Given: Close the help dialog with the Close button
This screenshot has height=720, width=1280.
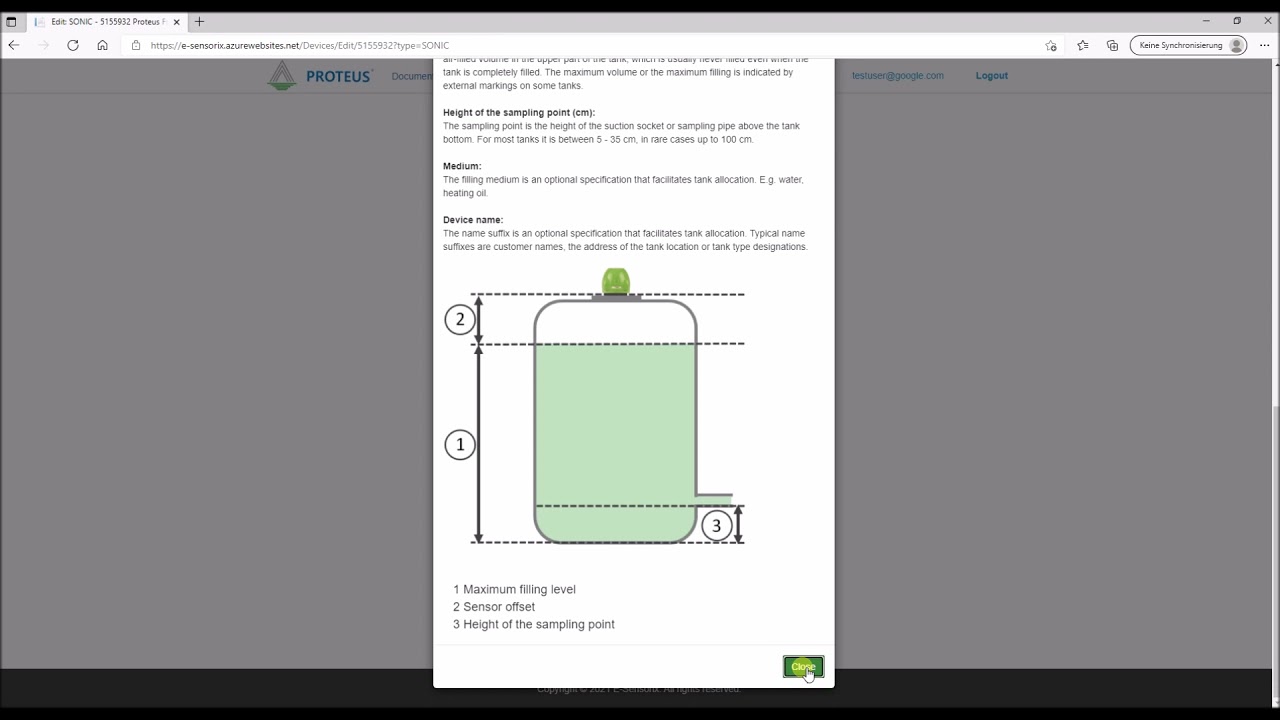Looking at the screenshot, I should [x=803, y=667].
